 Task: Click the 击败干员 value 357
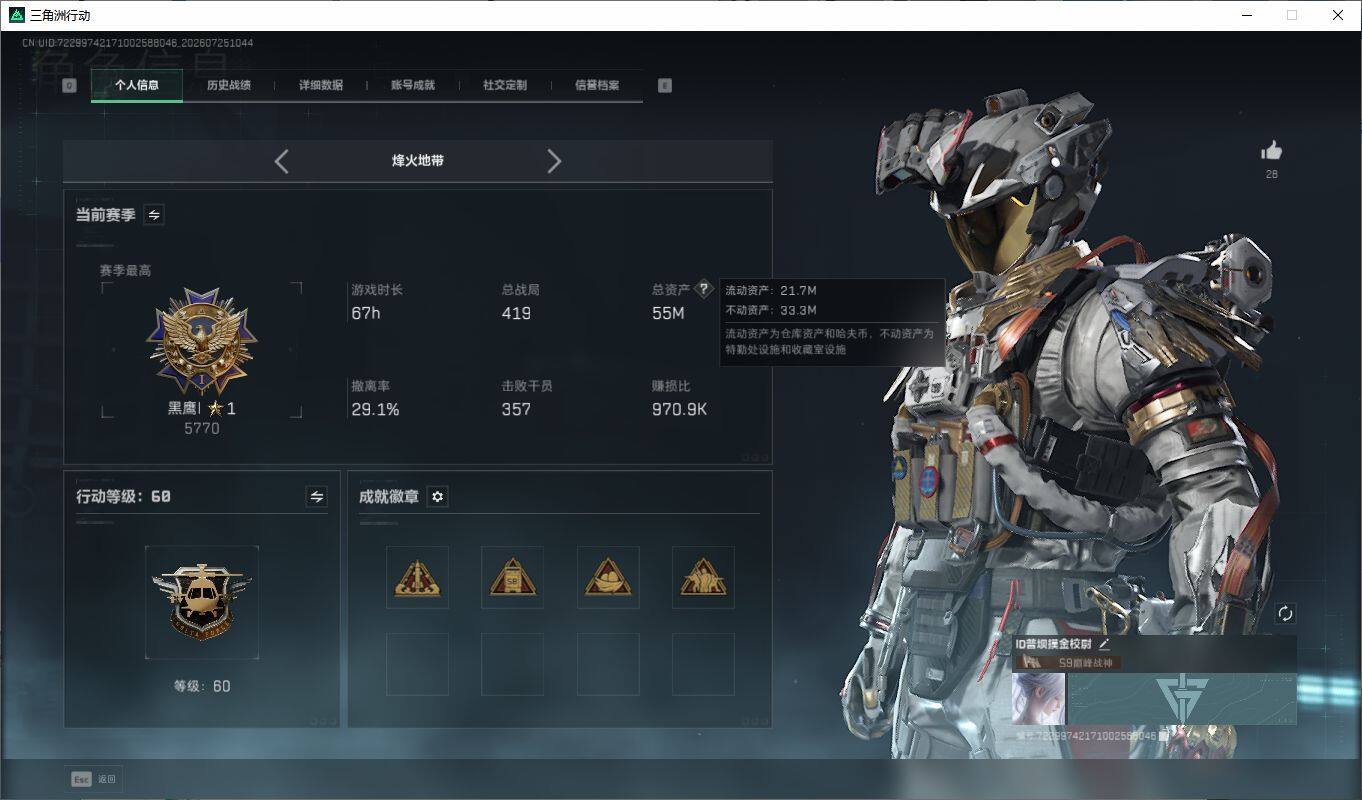click(516, 409)
